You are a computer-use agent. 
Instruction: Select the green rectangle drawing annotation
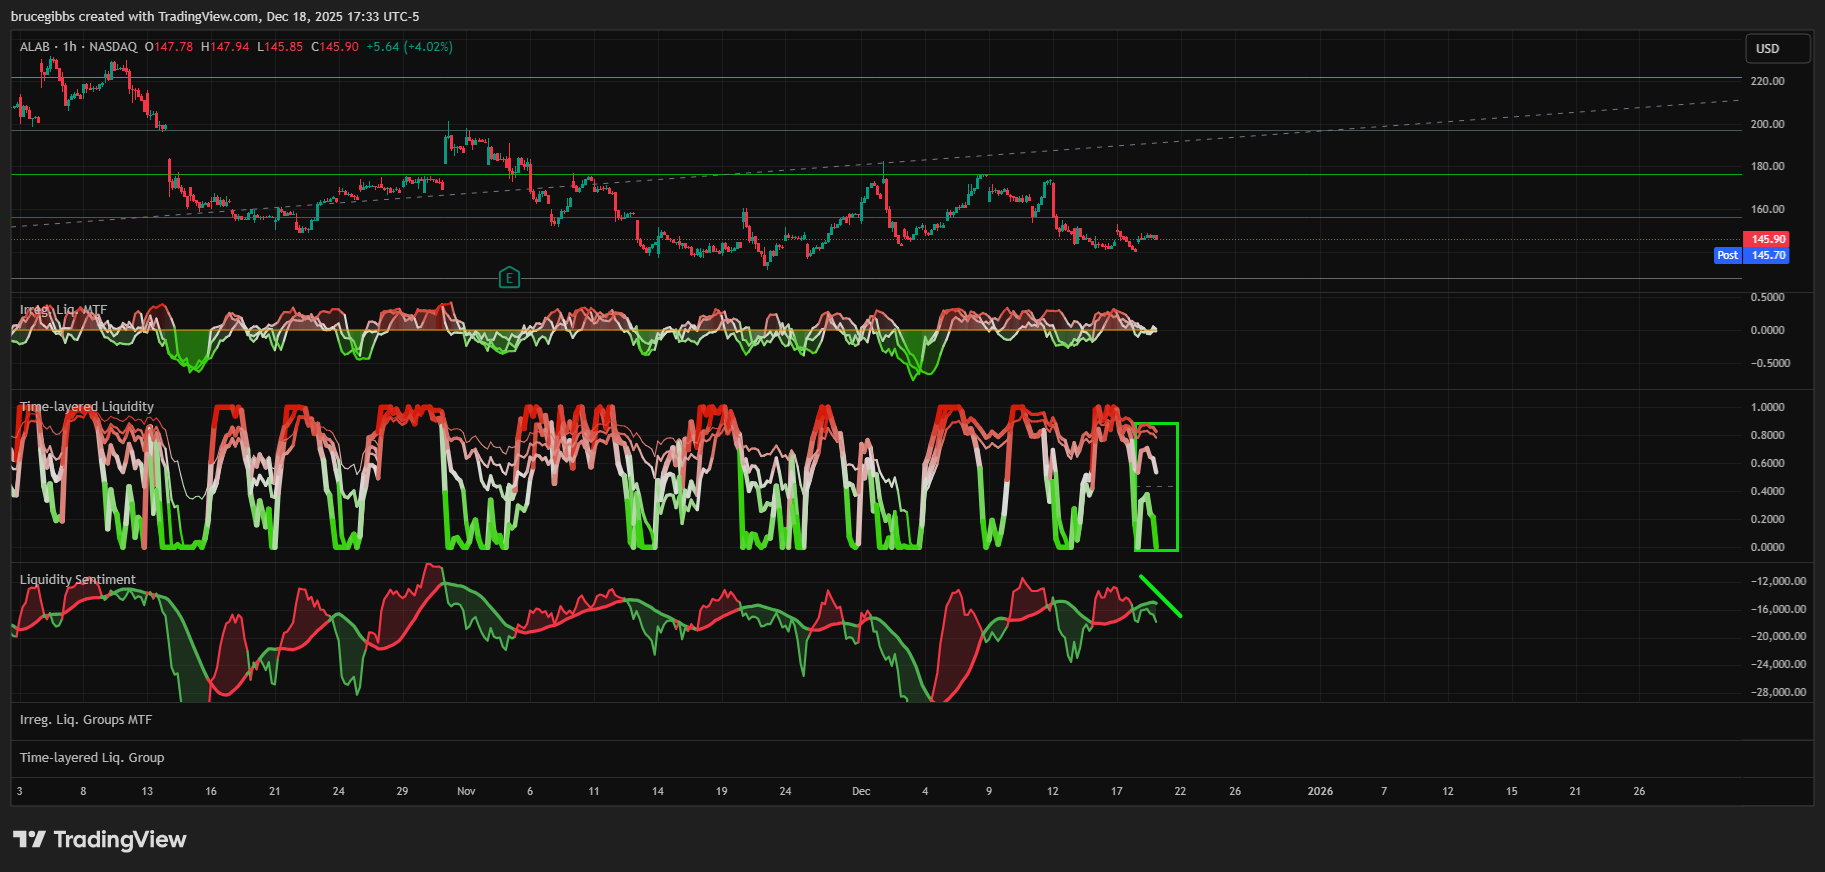1177,487
